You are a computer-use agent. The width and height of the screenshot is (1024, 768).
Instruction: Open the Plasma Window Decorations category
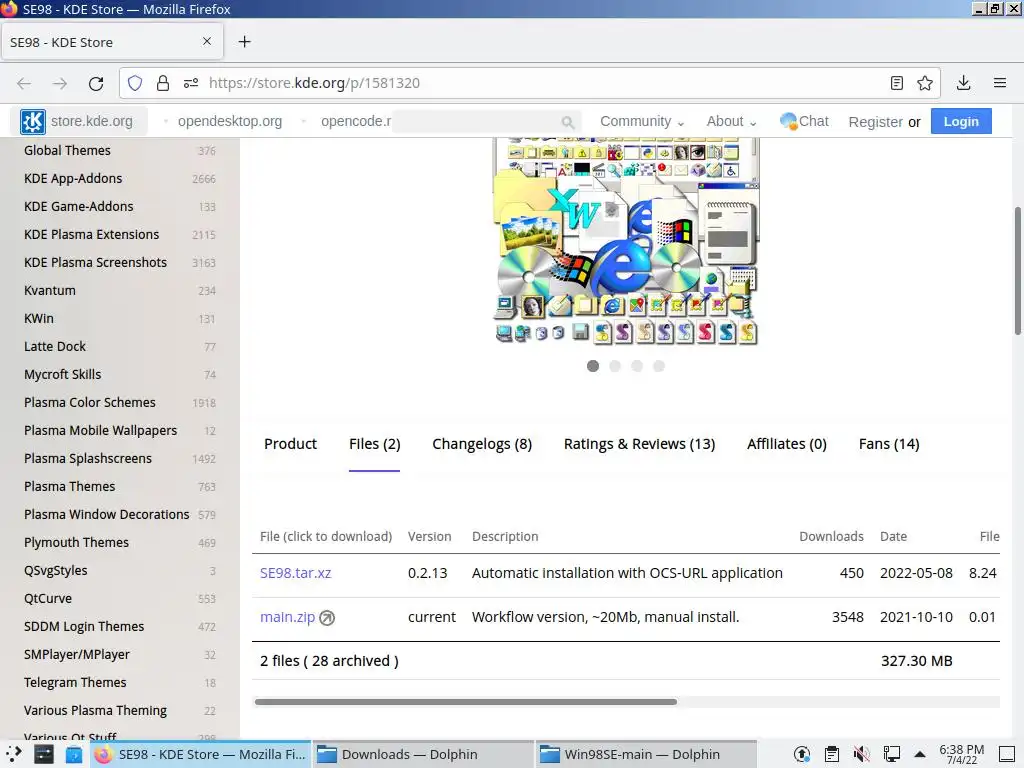106,515
